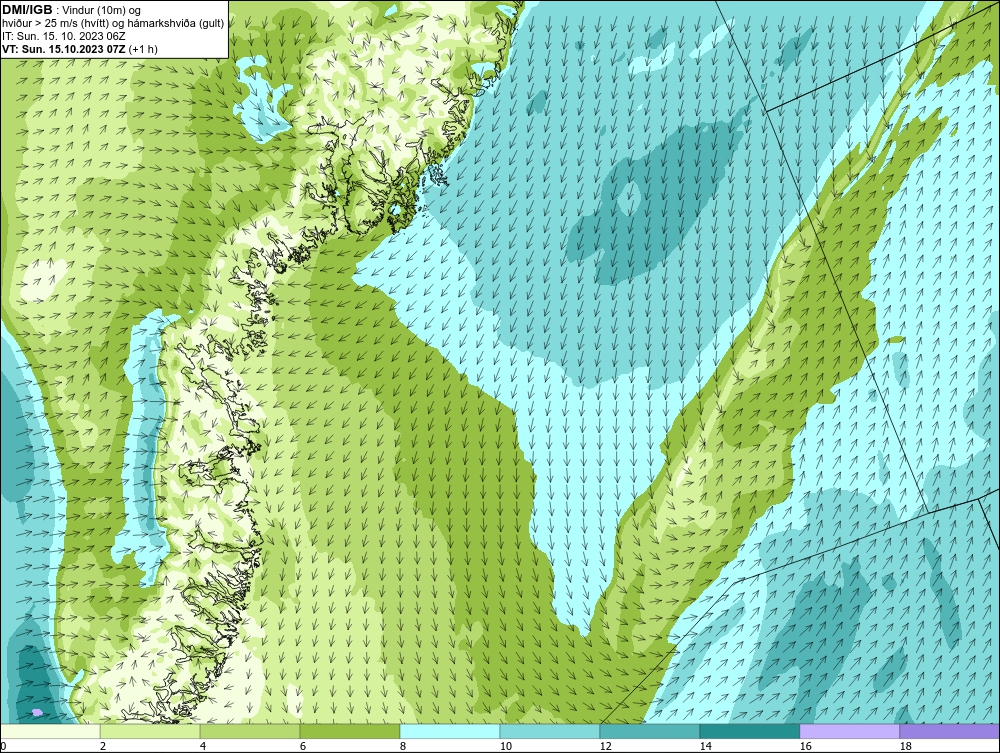Viewport: 1000px width, 753px height.
Task: Select the 14–16 m/s dark teal swatch
Action: [749, 731]
